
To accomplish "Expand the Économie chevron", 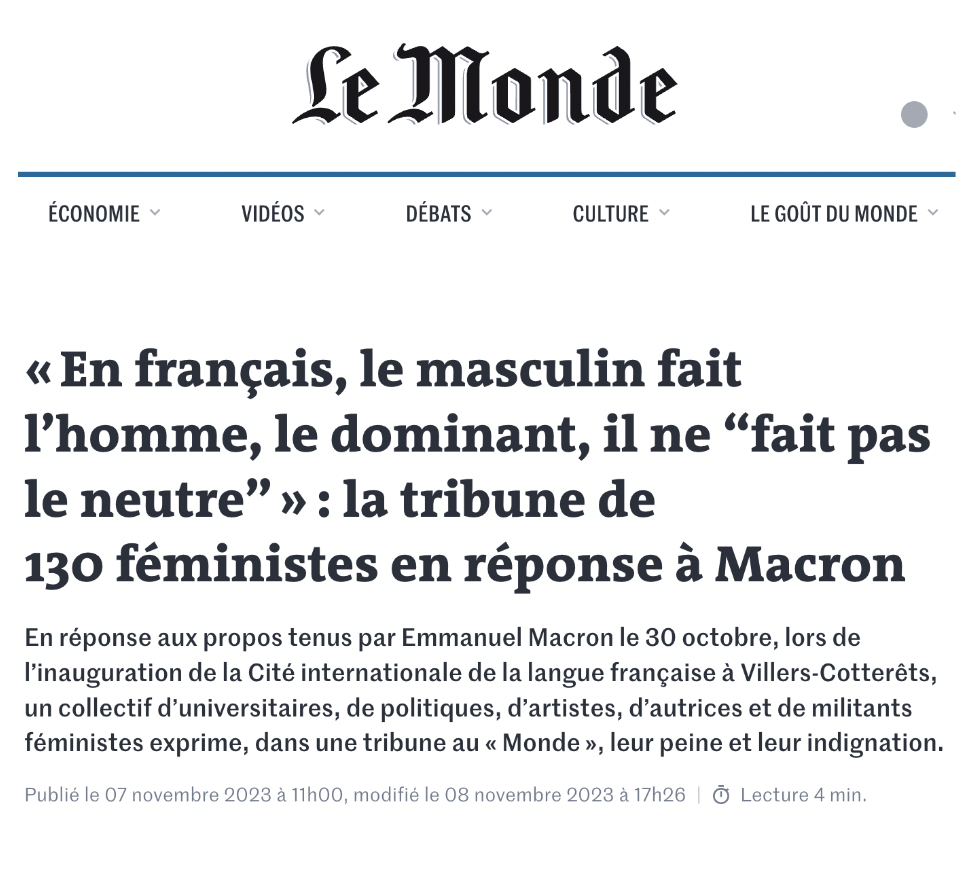I will [155, 213].
